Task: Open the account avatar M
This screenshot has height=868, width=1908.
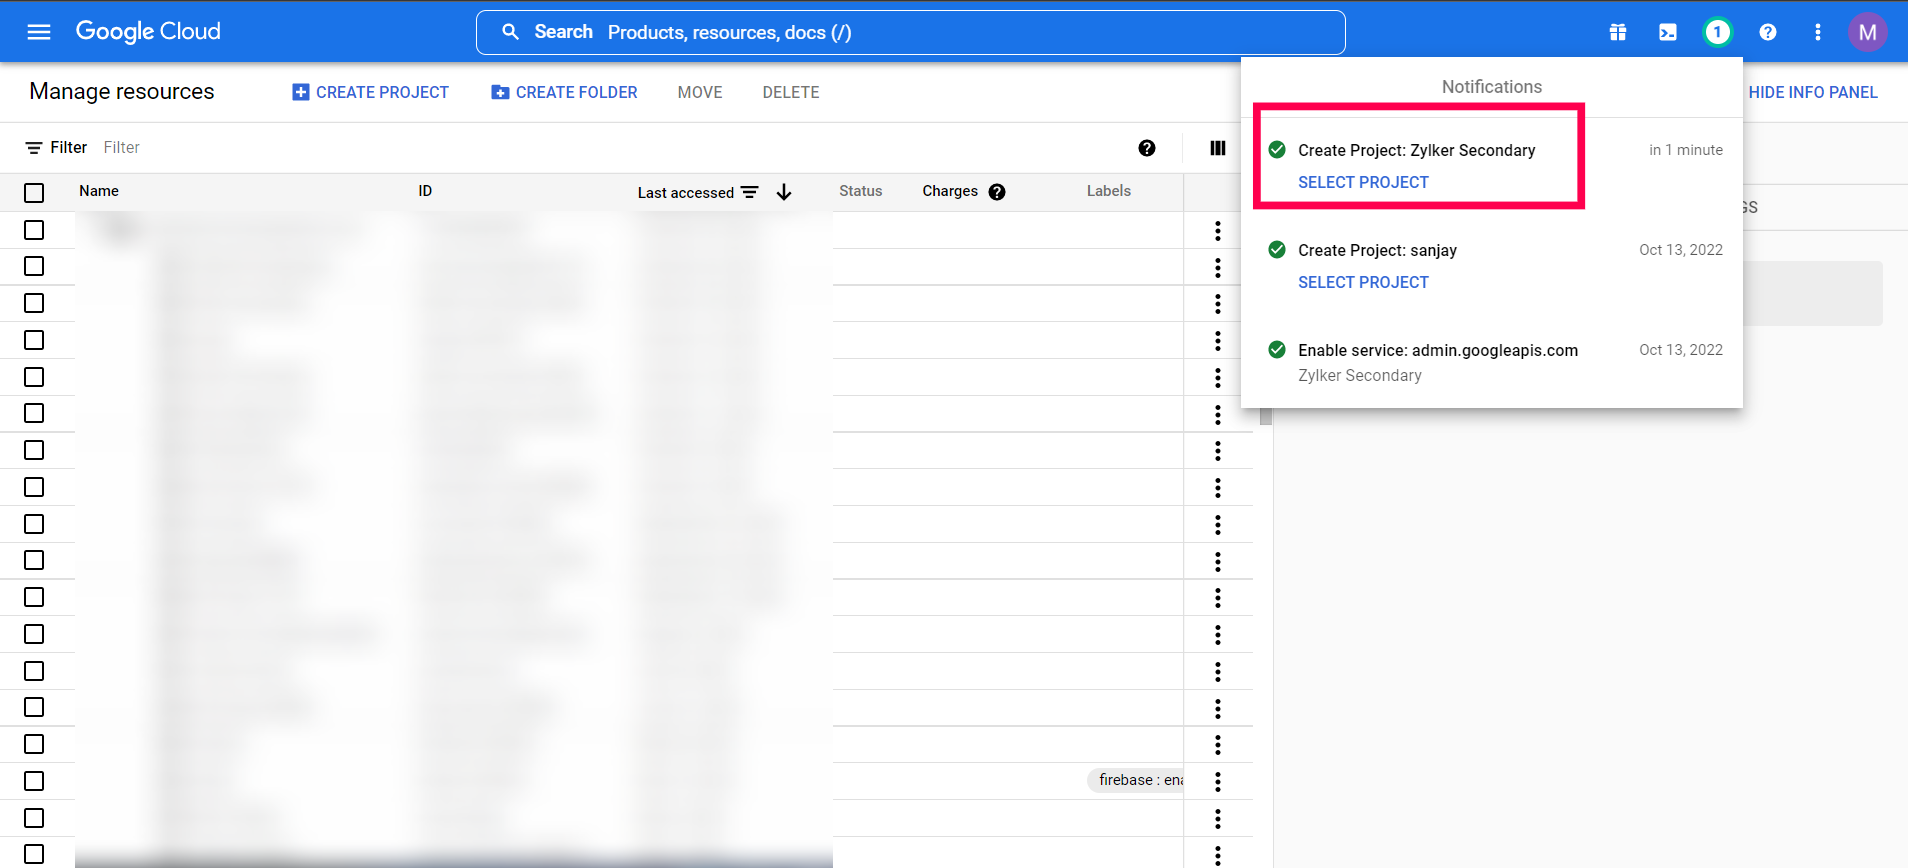Action: (1867, 32)
